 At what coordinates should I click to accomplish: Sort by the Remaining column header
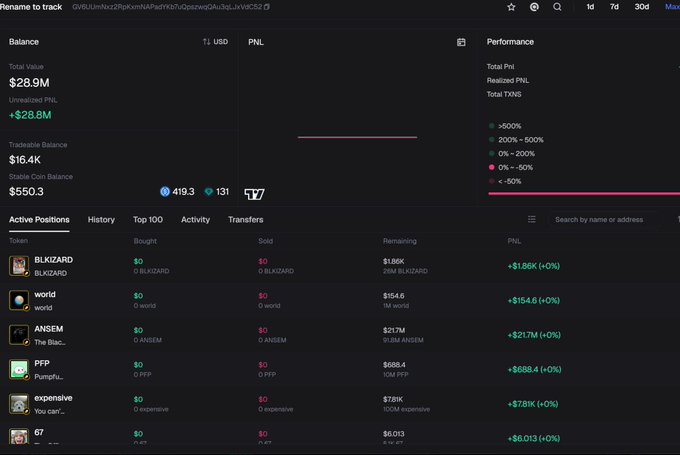point(399,241)
